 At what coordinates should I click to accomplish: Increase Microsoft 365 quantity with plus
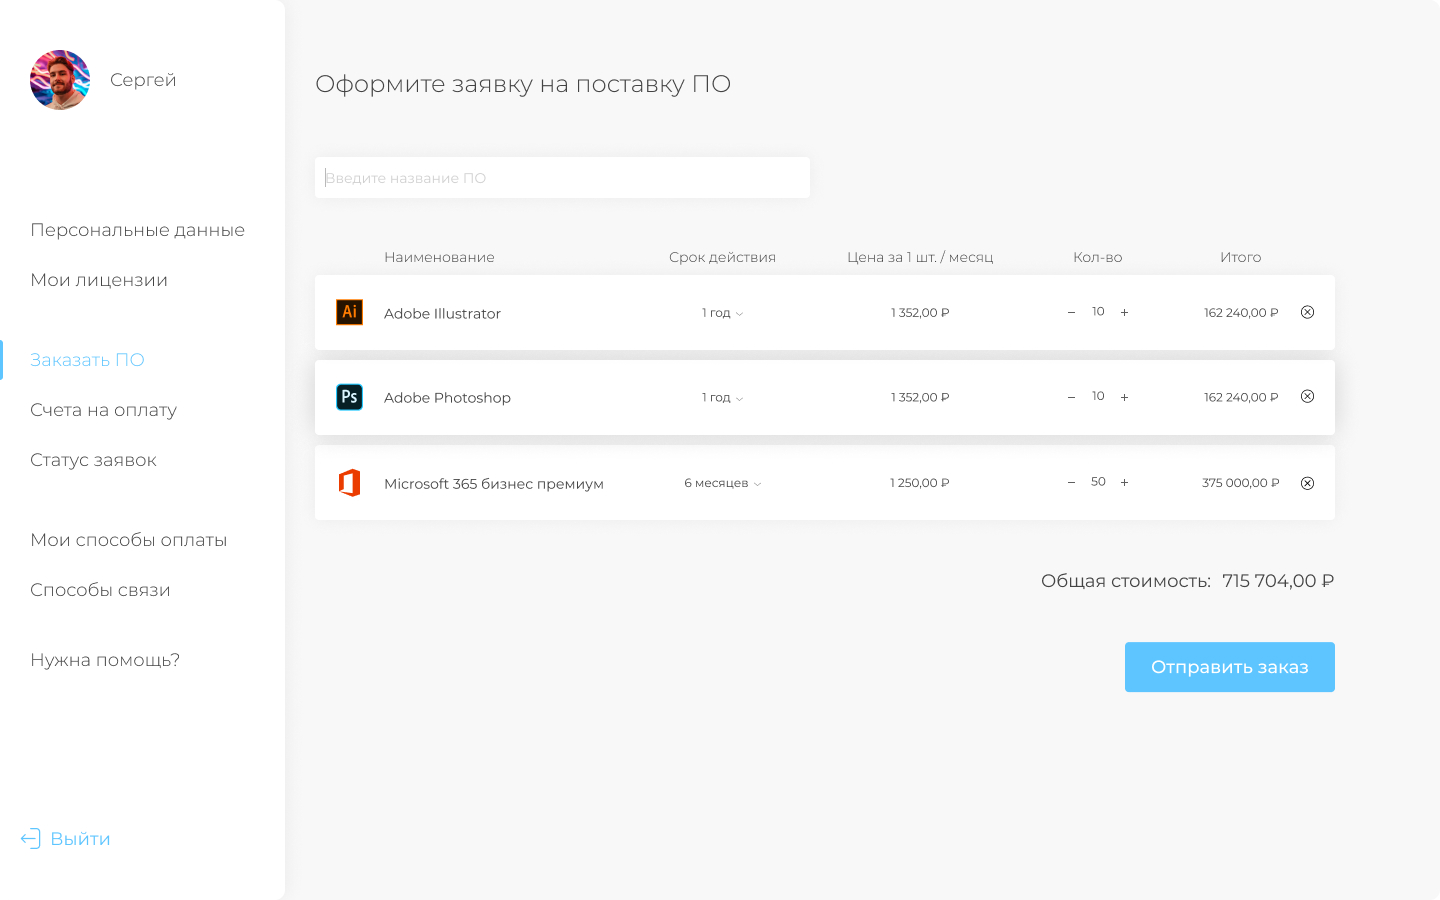coord(1124,482)
